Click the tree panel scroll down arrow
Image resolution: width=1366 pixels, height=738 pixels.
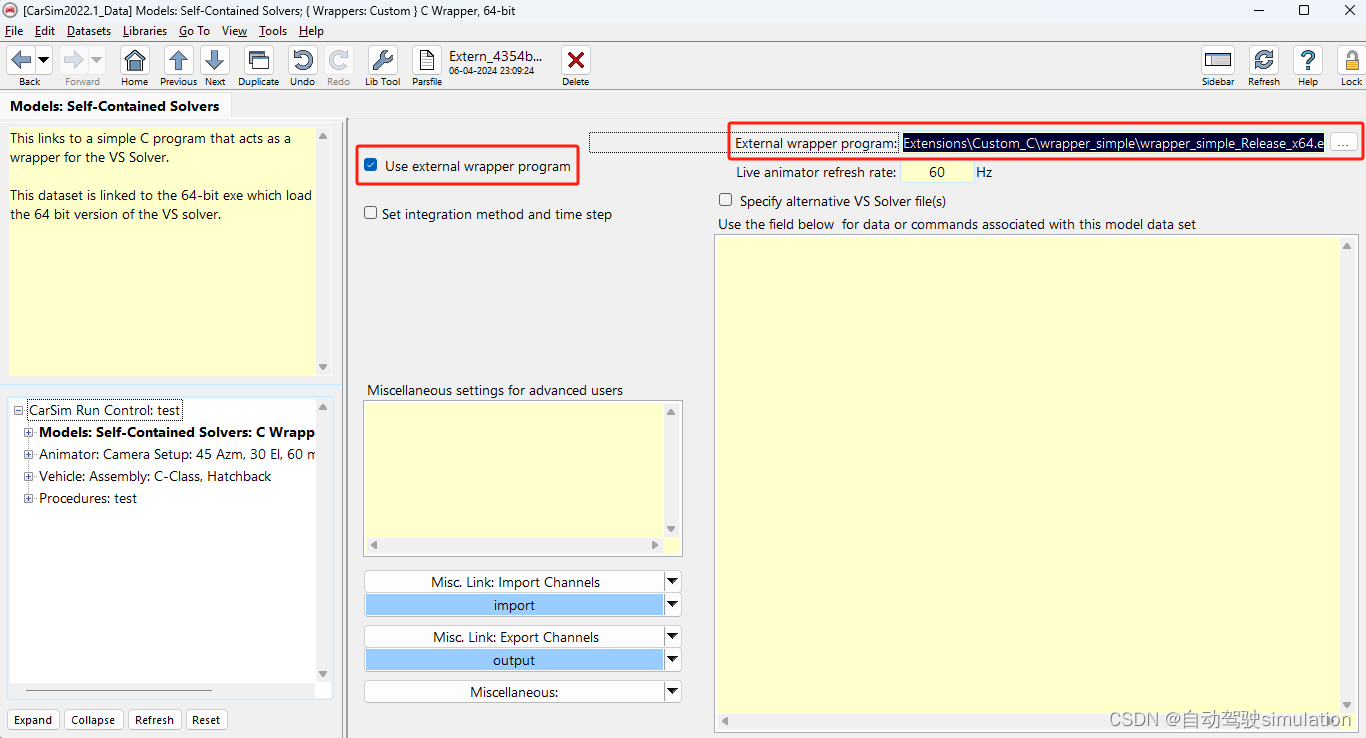(323, 673)
